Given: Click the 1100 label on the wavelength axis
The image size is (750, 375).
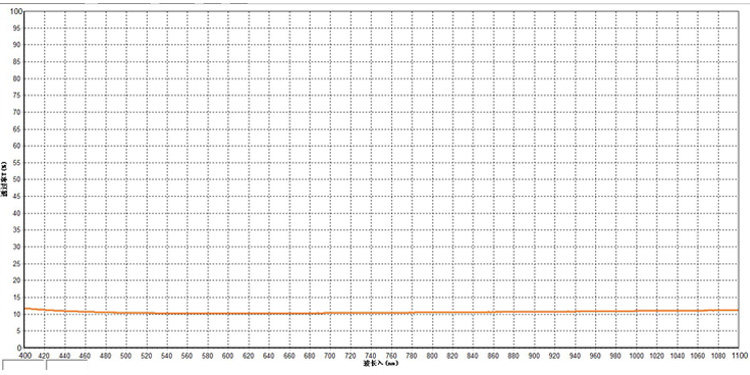Looking at the screenshot, I should [x=739, y=356].
